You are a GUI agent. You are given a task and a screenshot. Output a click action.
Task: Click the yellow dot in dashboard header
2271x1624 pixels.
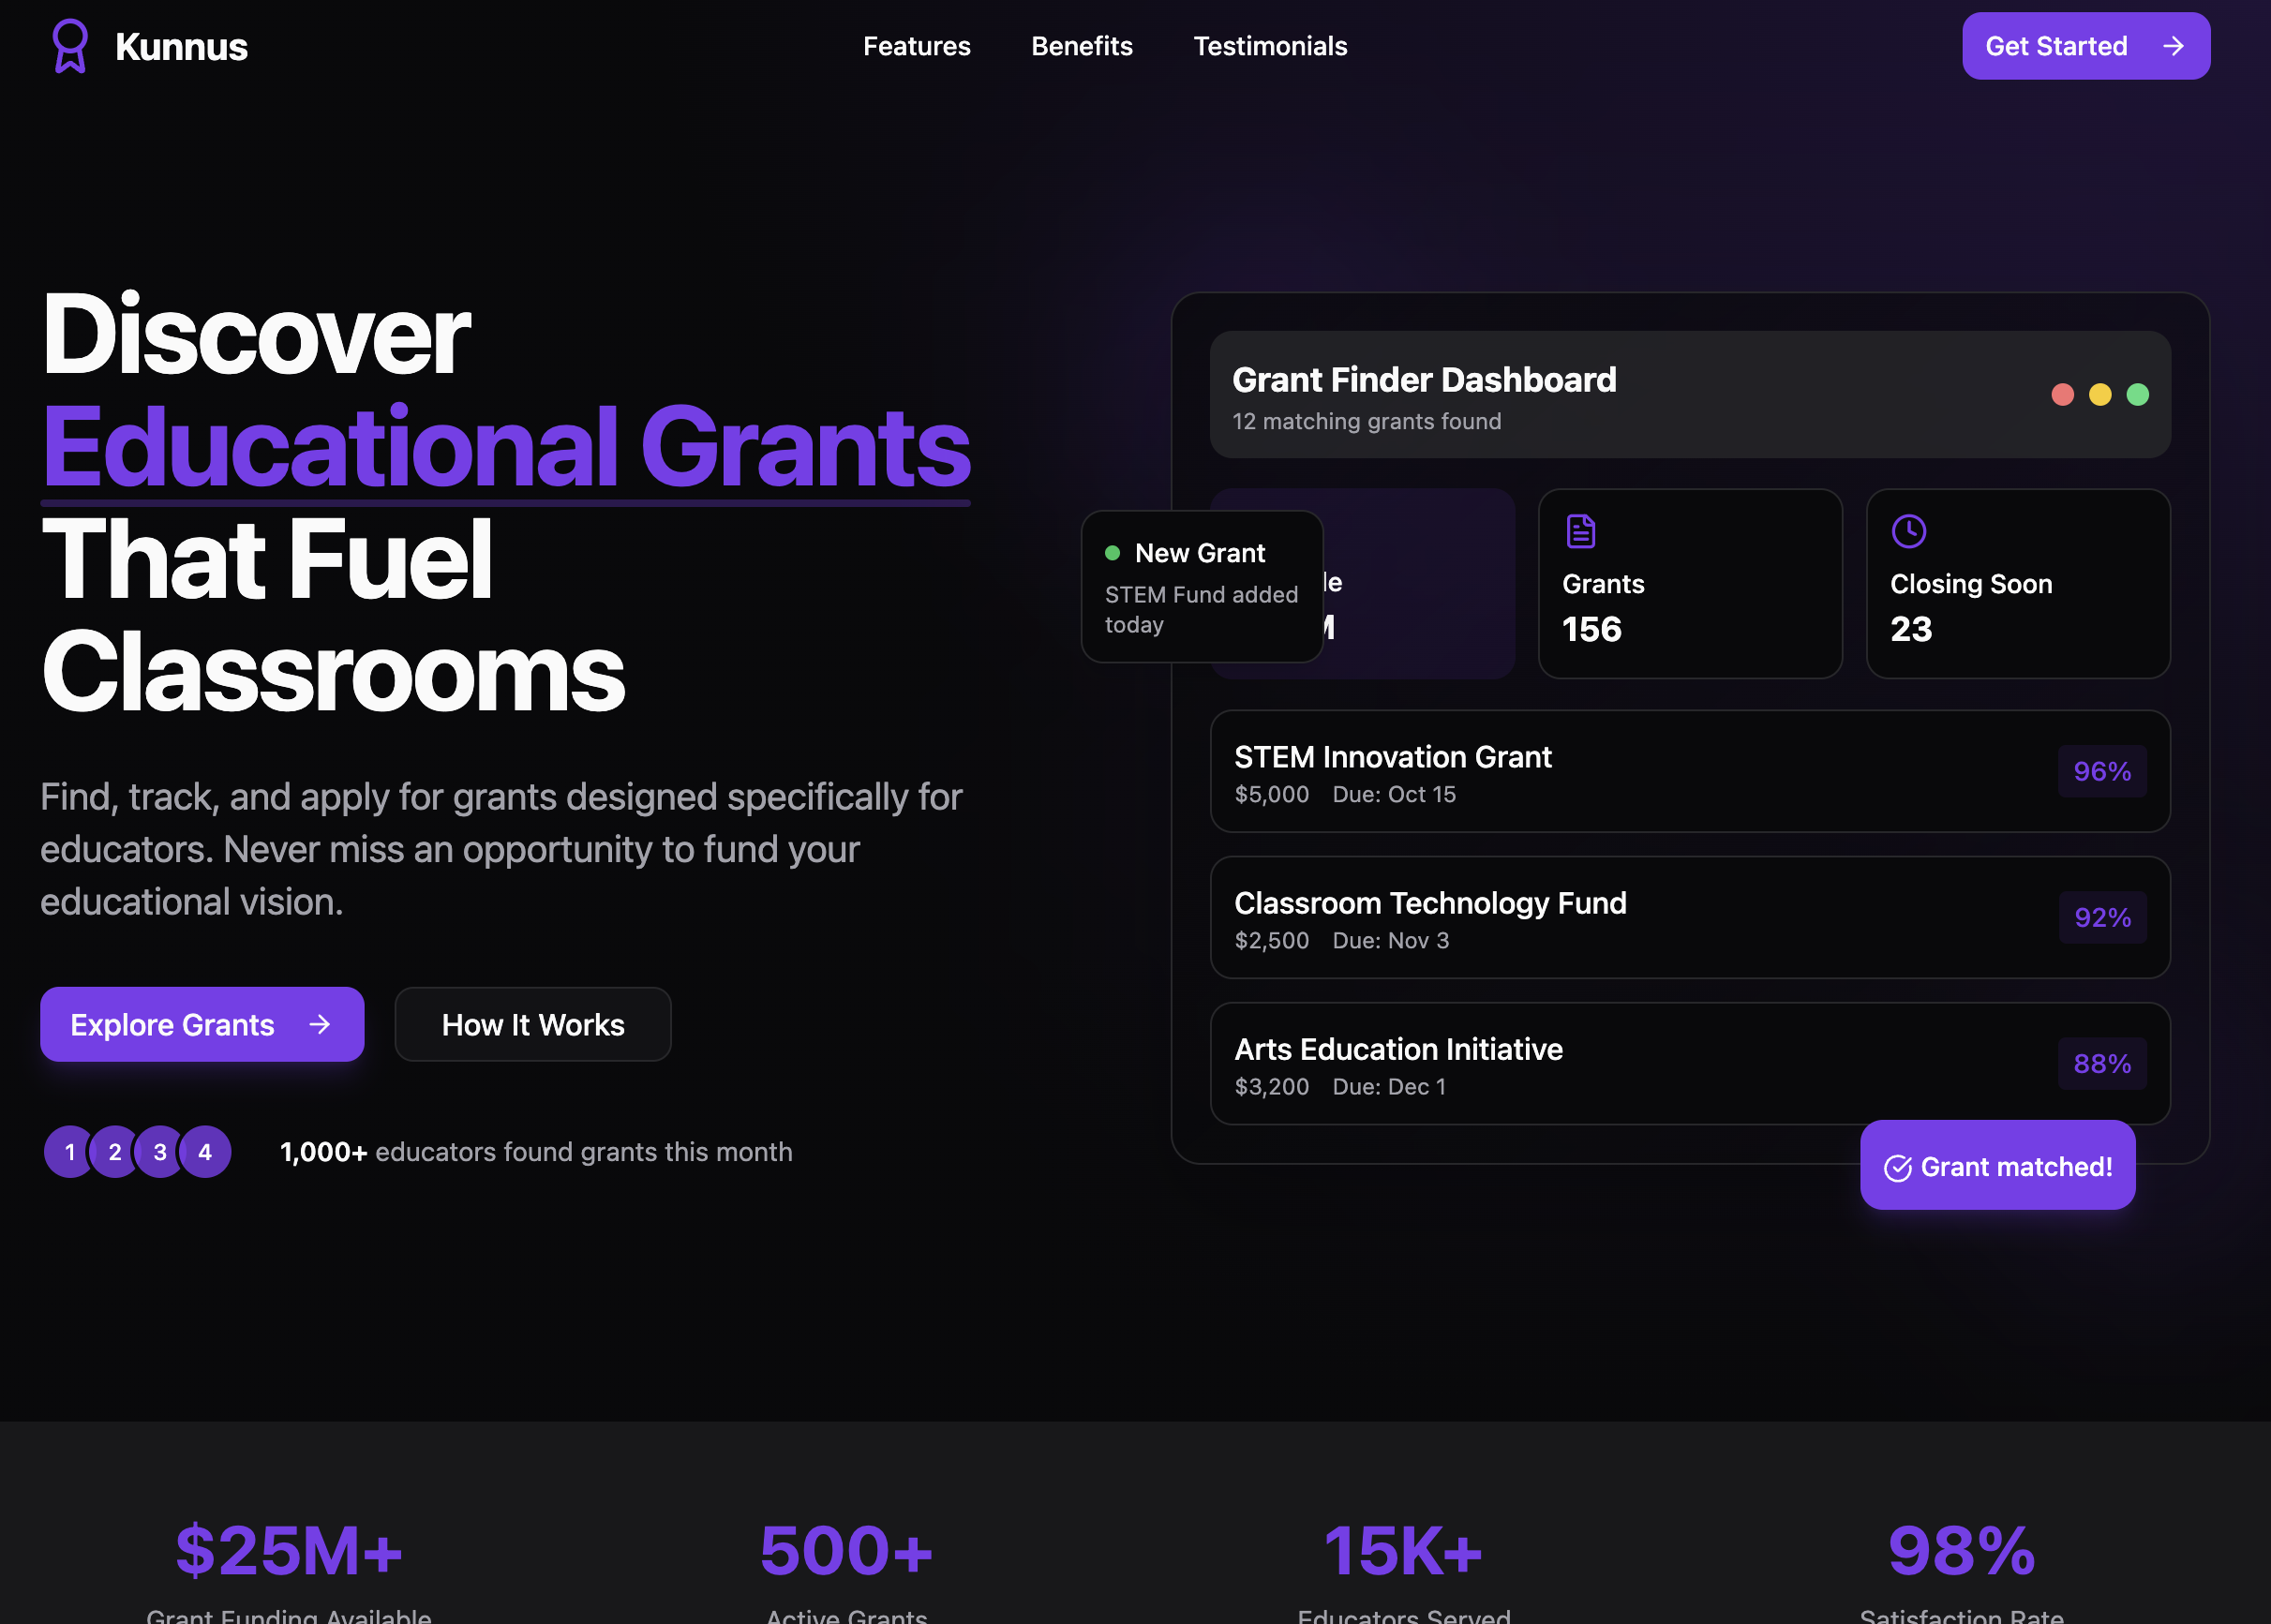pos(2100,395)
